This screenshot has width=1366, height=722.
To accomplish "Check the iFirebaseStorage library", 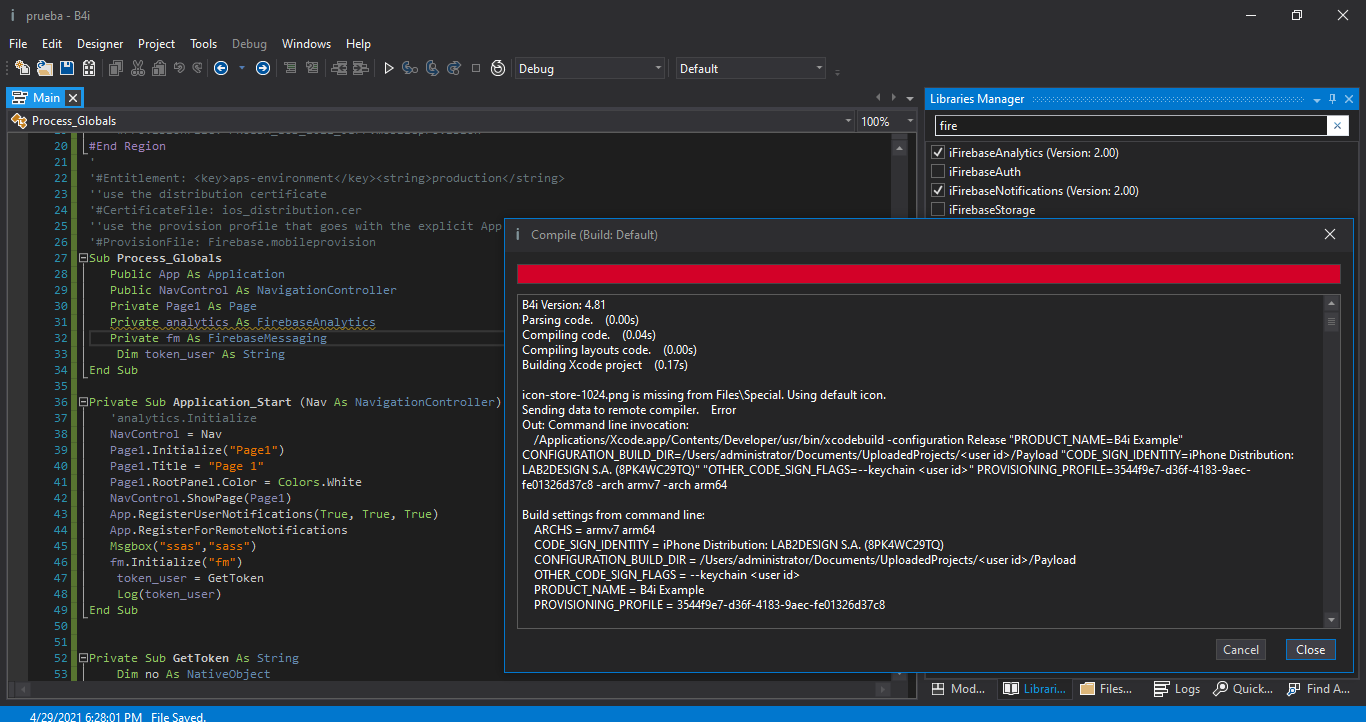I will (938, 210).
